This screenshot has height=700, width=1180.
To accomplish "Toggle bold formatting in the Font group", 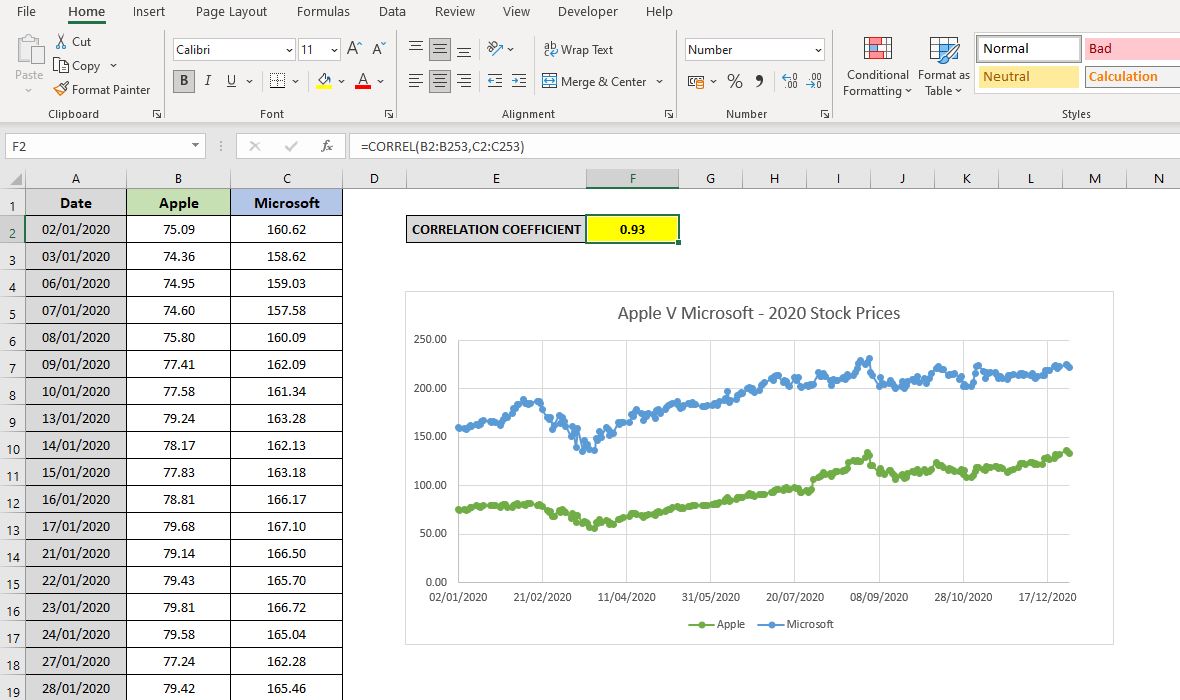I will tap(183, 81).
